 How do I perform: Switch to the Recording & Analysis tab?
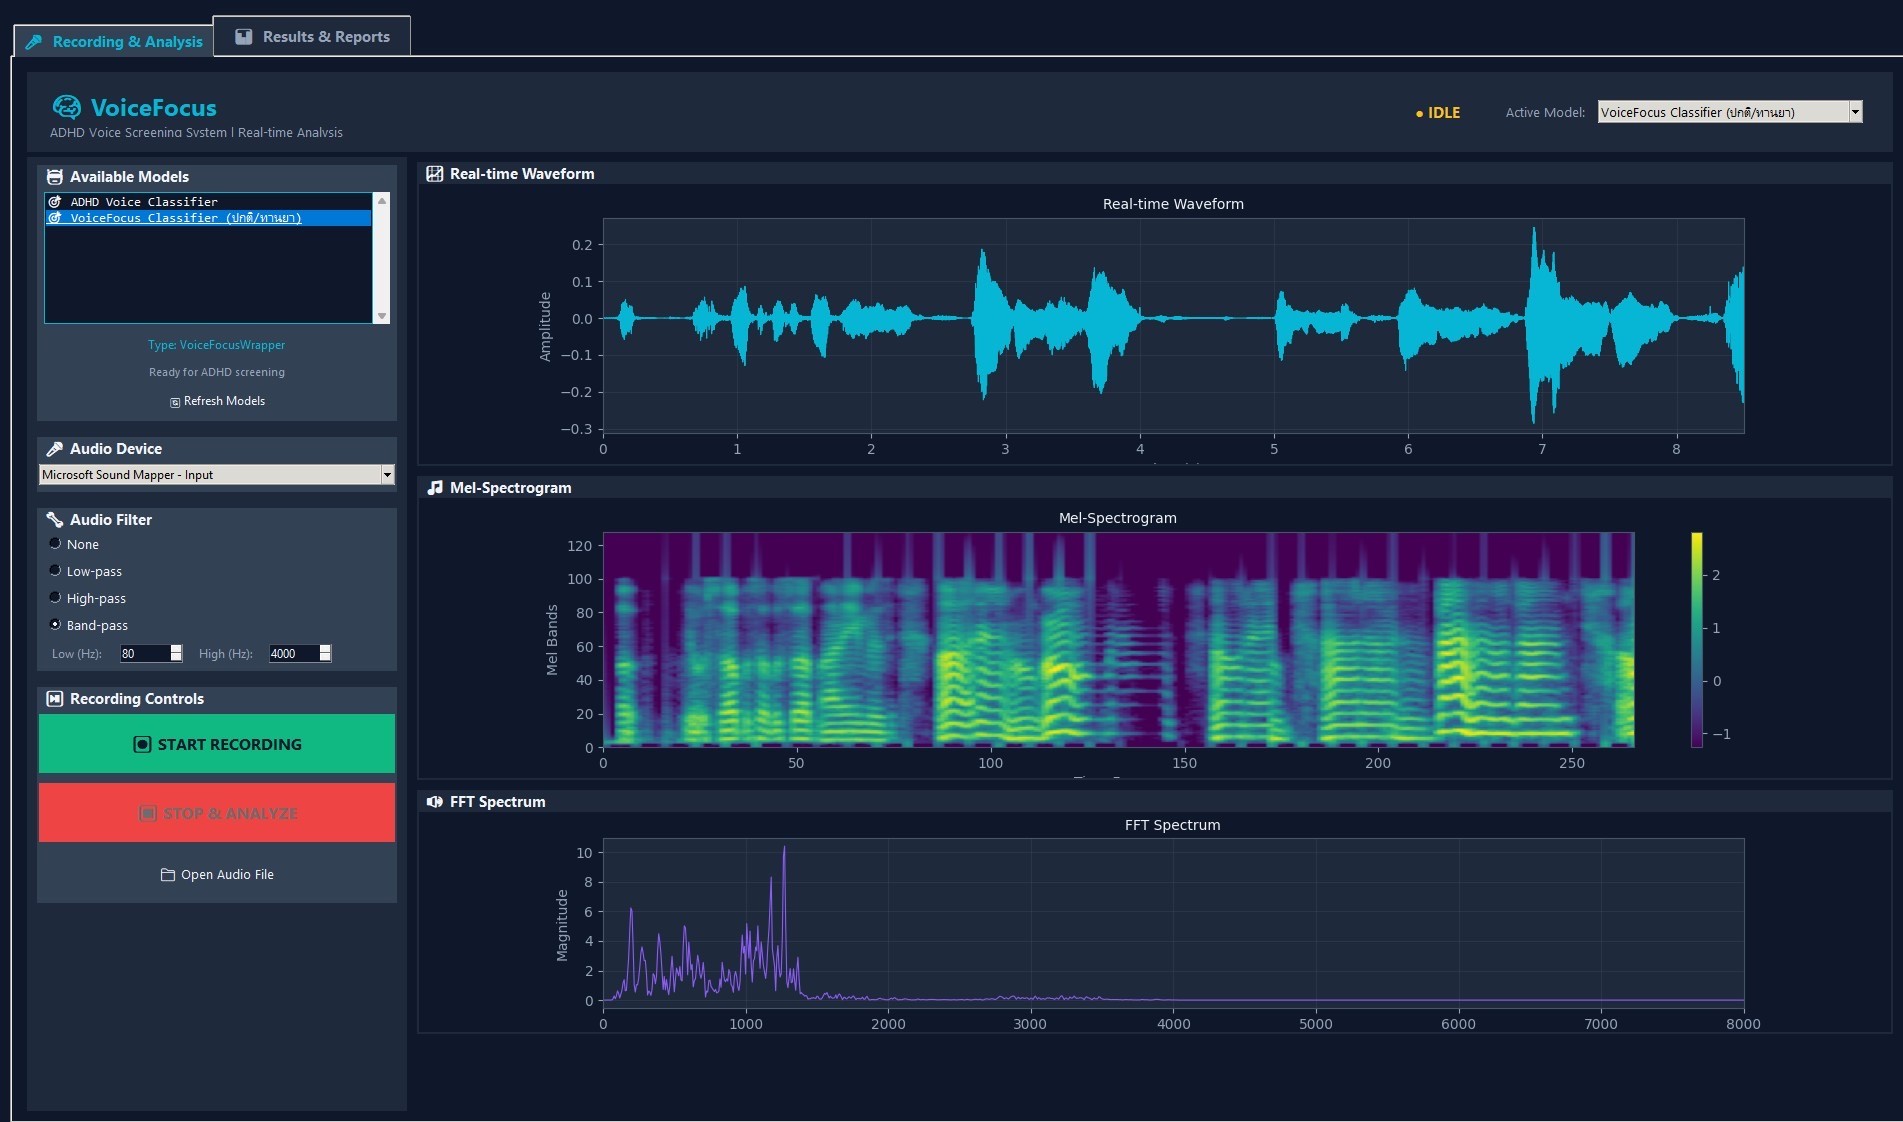(114, 42)
